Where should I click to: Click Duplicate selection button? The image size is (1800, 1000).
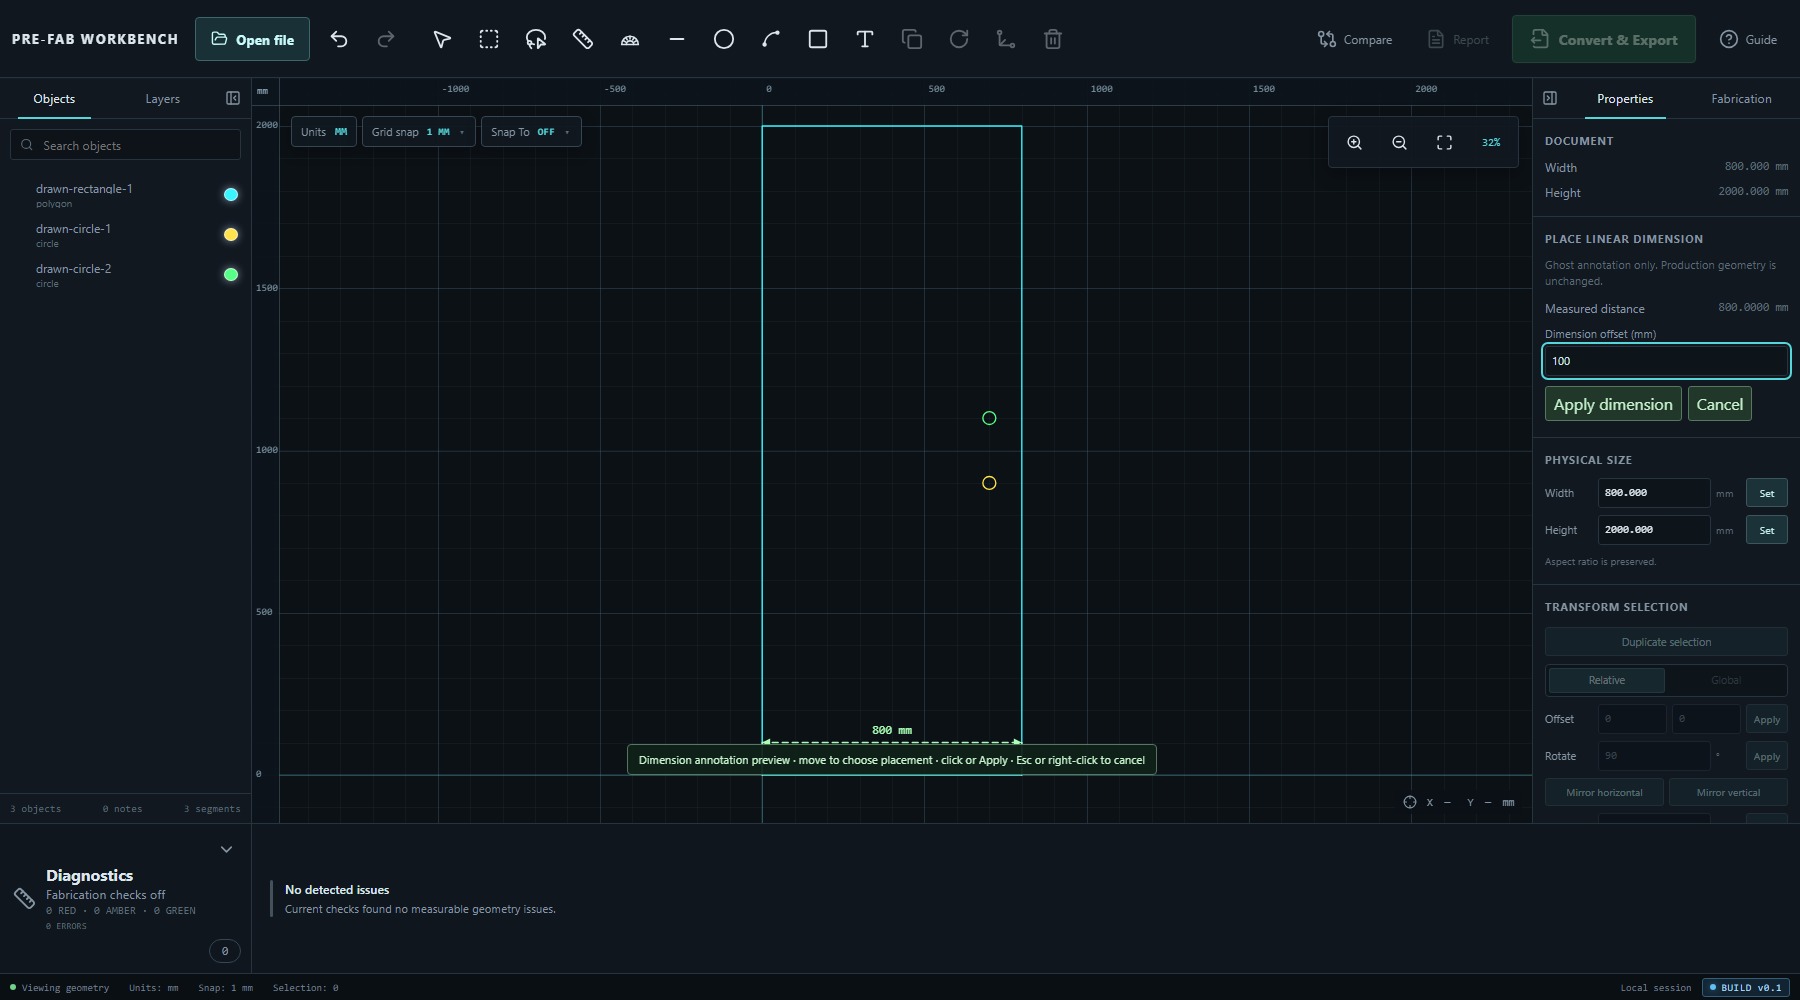(1666, 642)
